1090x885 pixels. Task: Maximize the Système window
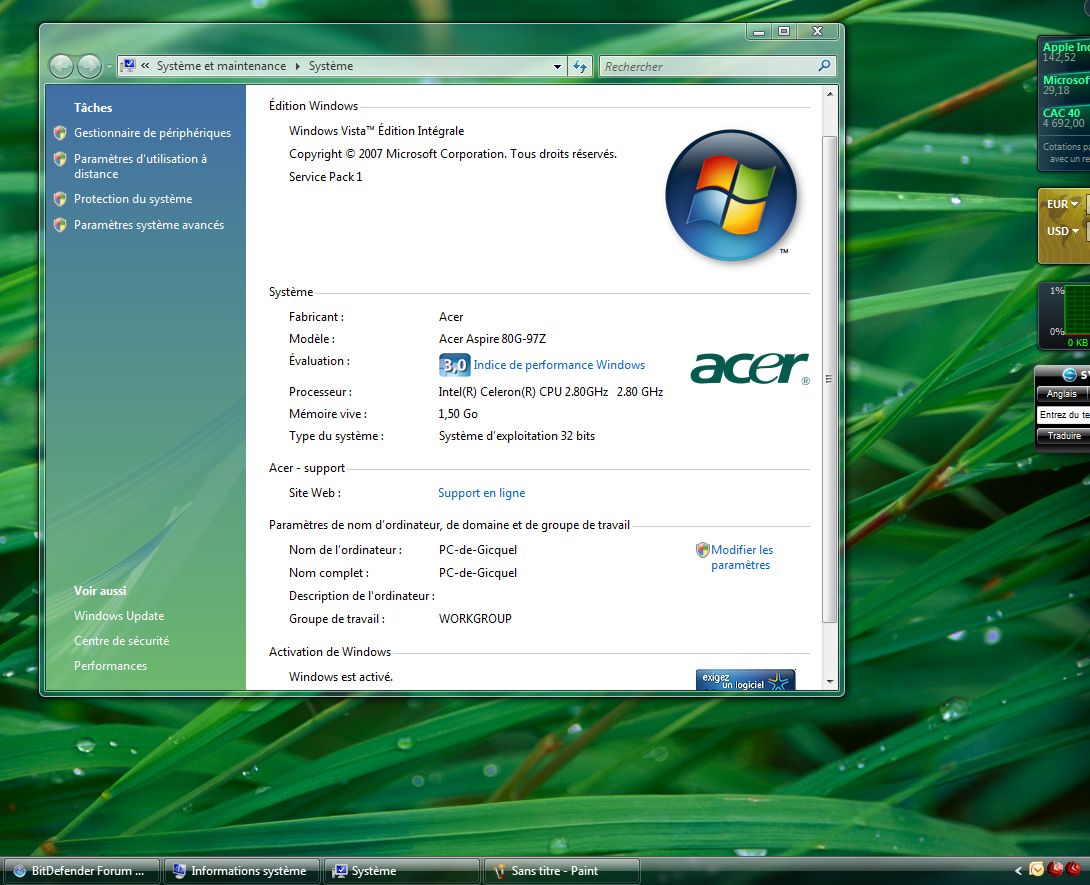tap(784, 31)
